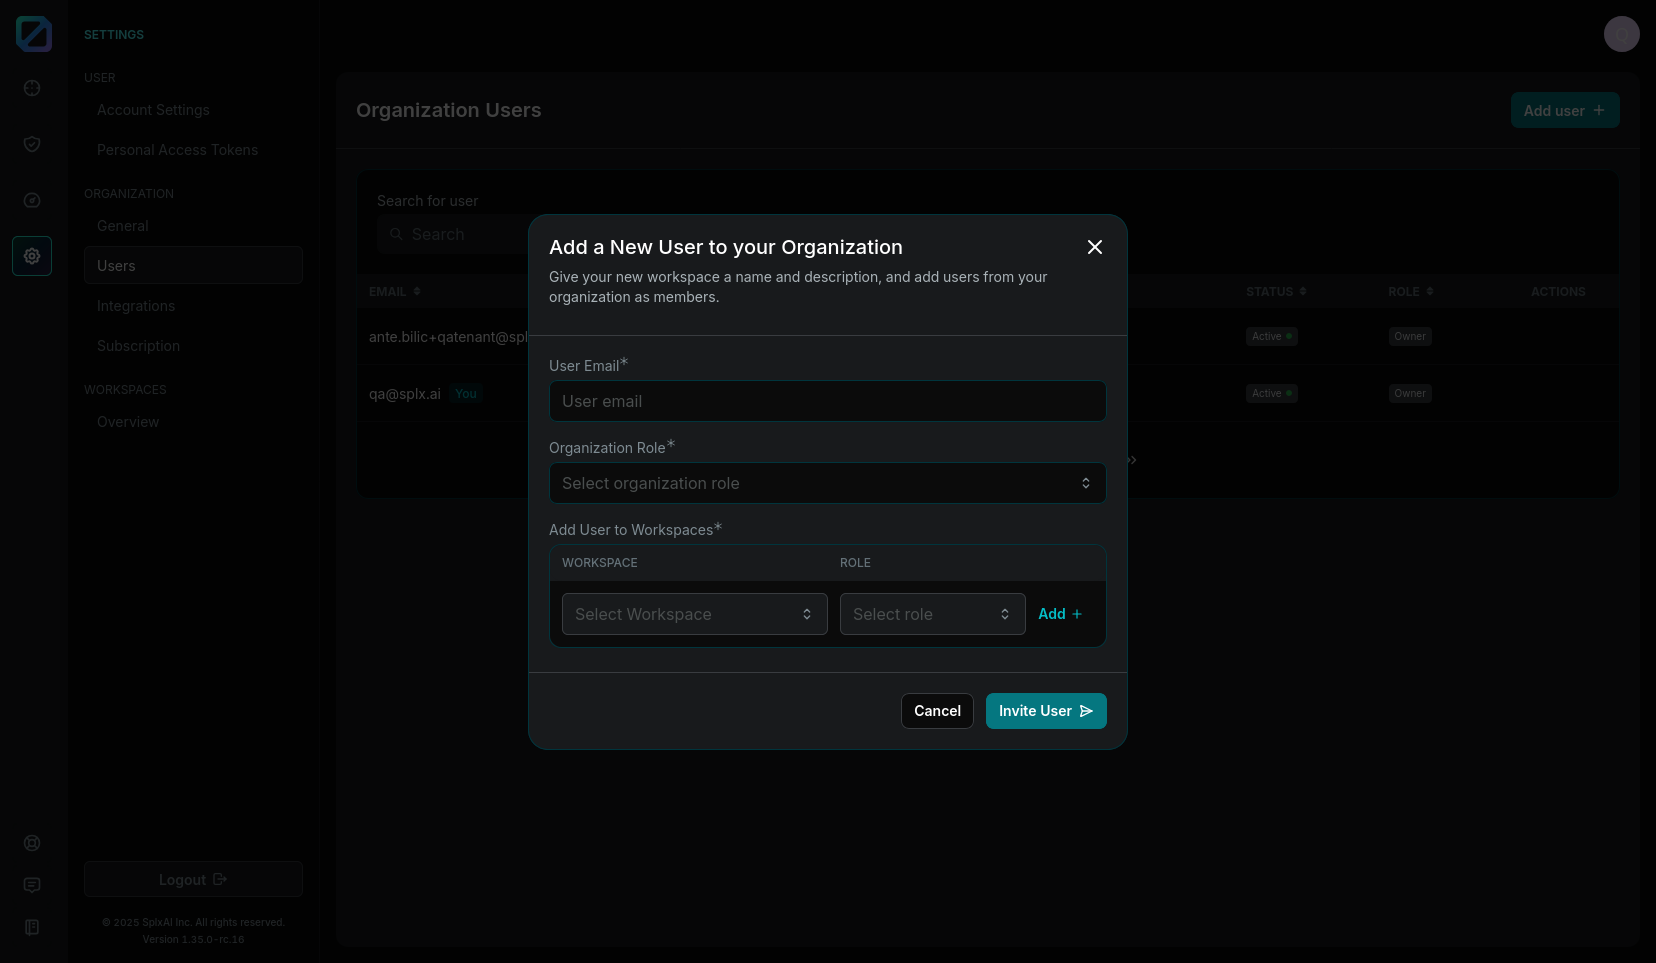This screenshot has width=1656, height=963.
Task: Click the crosshair target icon in sidebar
Action: coord(32,88)
